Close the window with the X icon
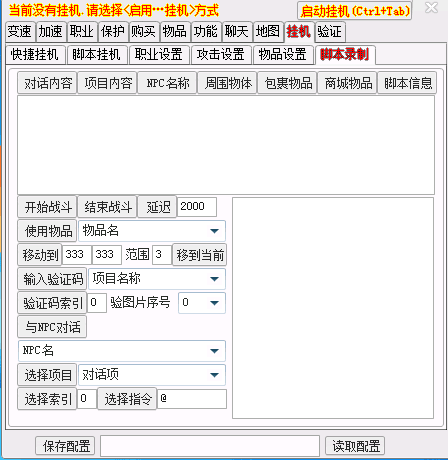This screenshot has height=460, width=448. (x=431, y=8)
